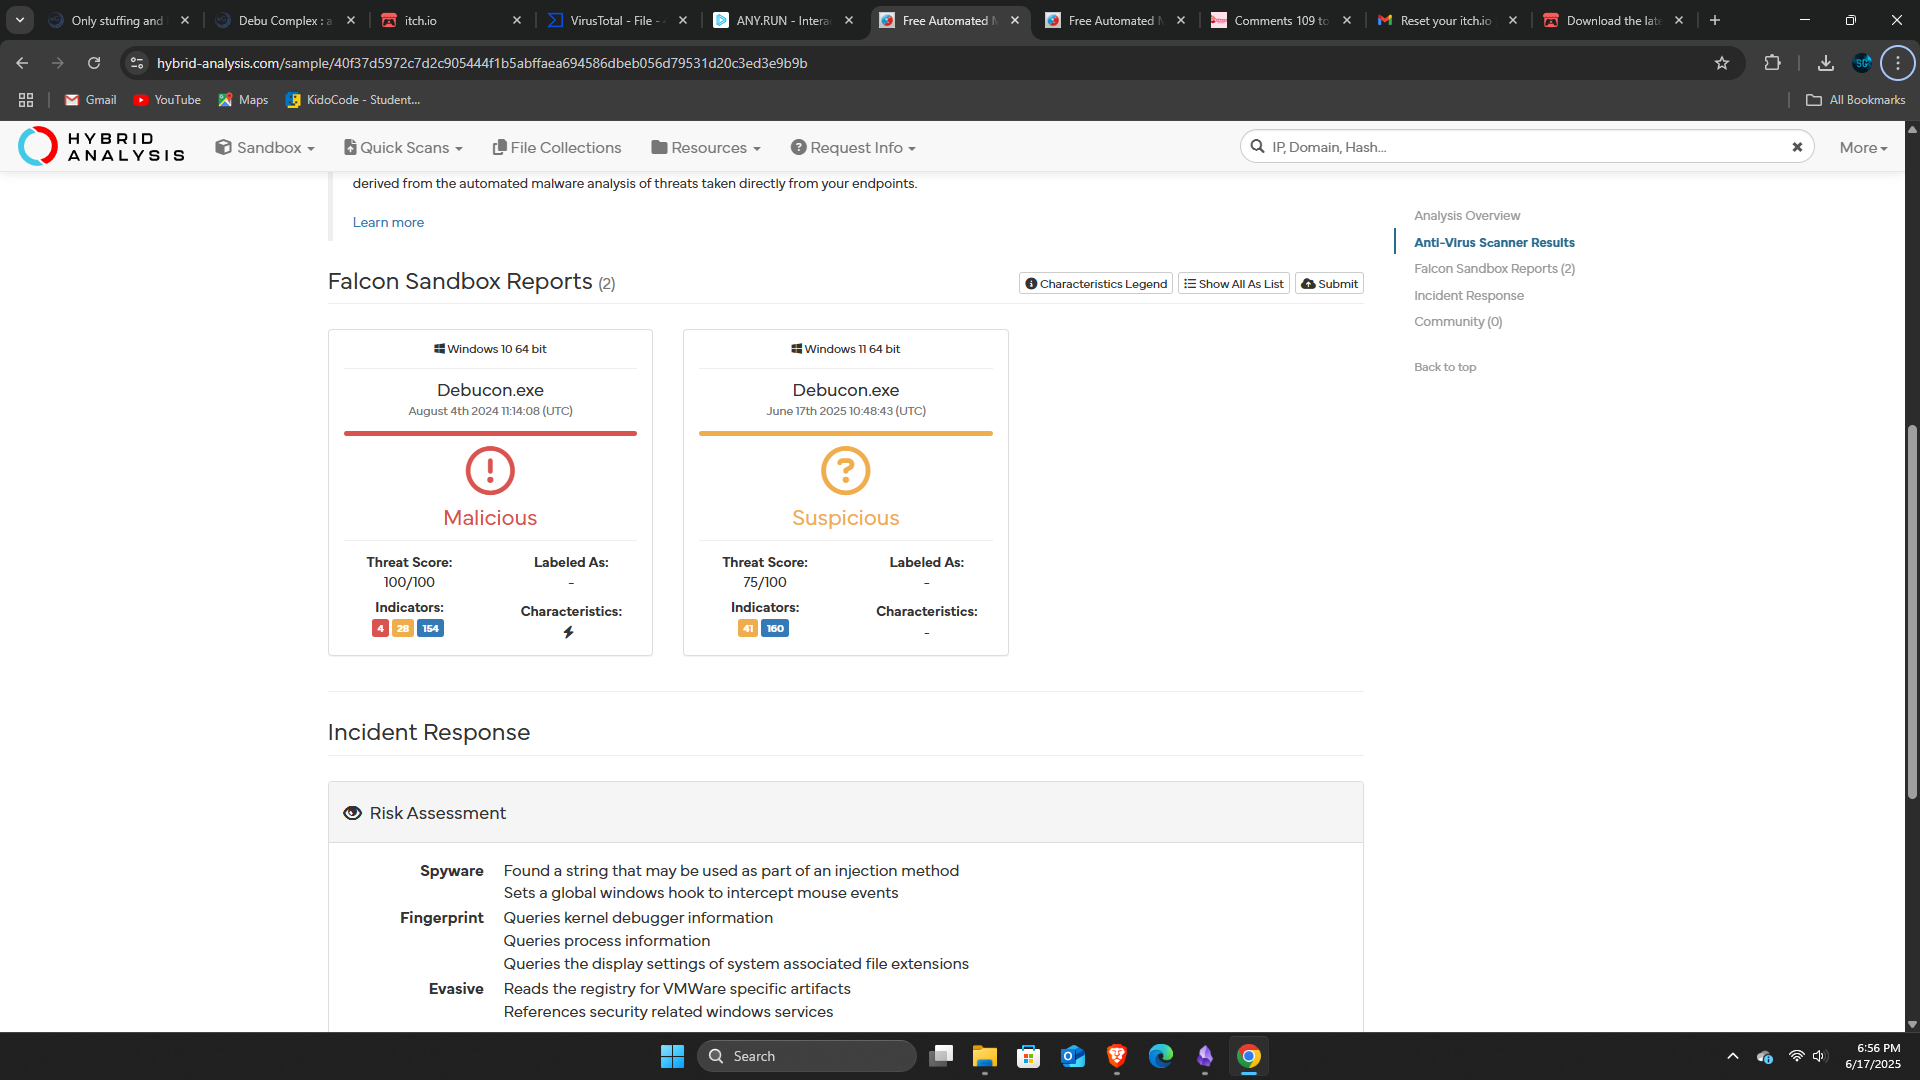Image resolution: width=1920 pixels, height=1080 pixels.
Task: Click the Suspicious question mark icon
Action: click(846, 470)
